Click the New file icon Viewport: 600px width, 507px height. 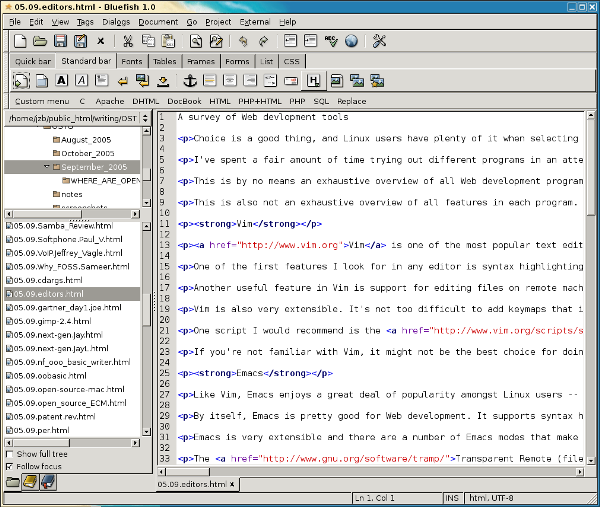click(x=20, y=41)
